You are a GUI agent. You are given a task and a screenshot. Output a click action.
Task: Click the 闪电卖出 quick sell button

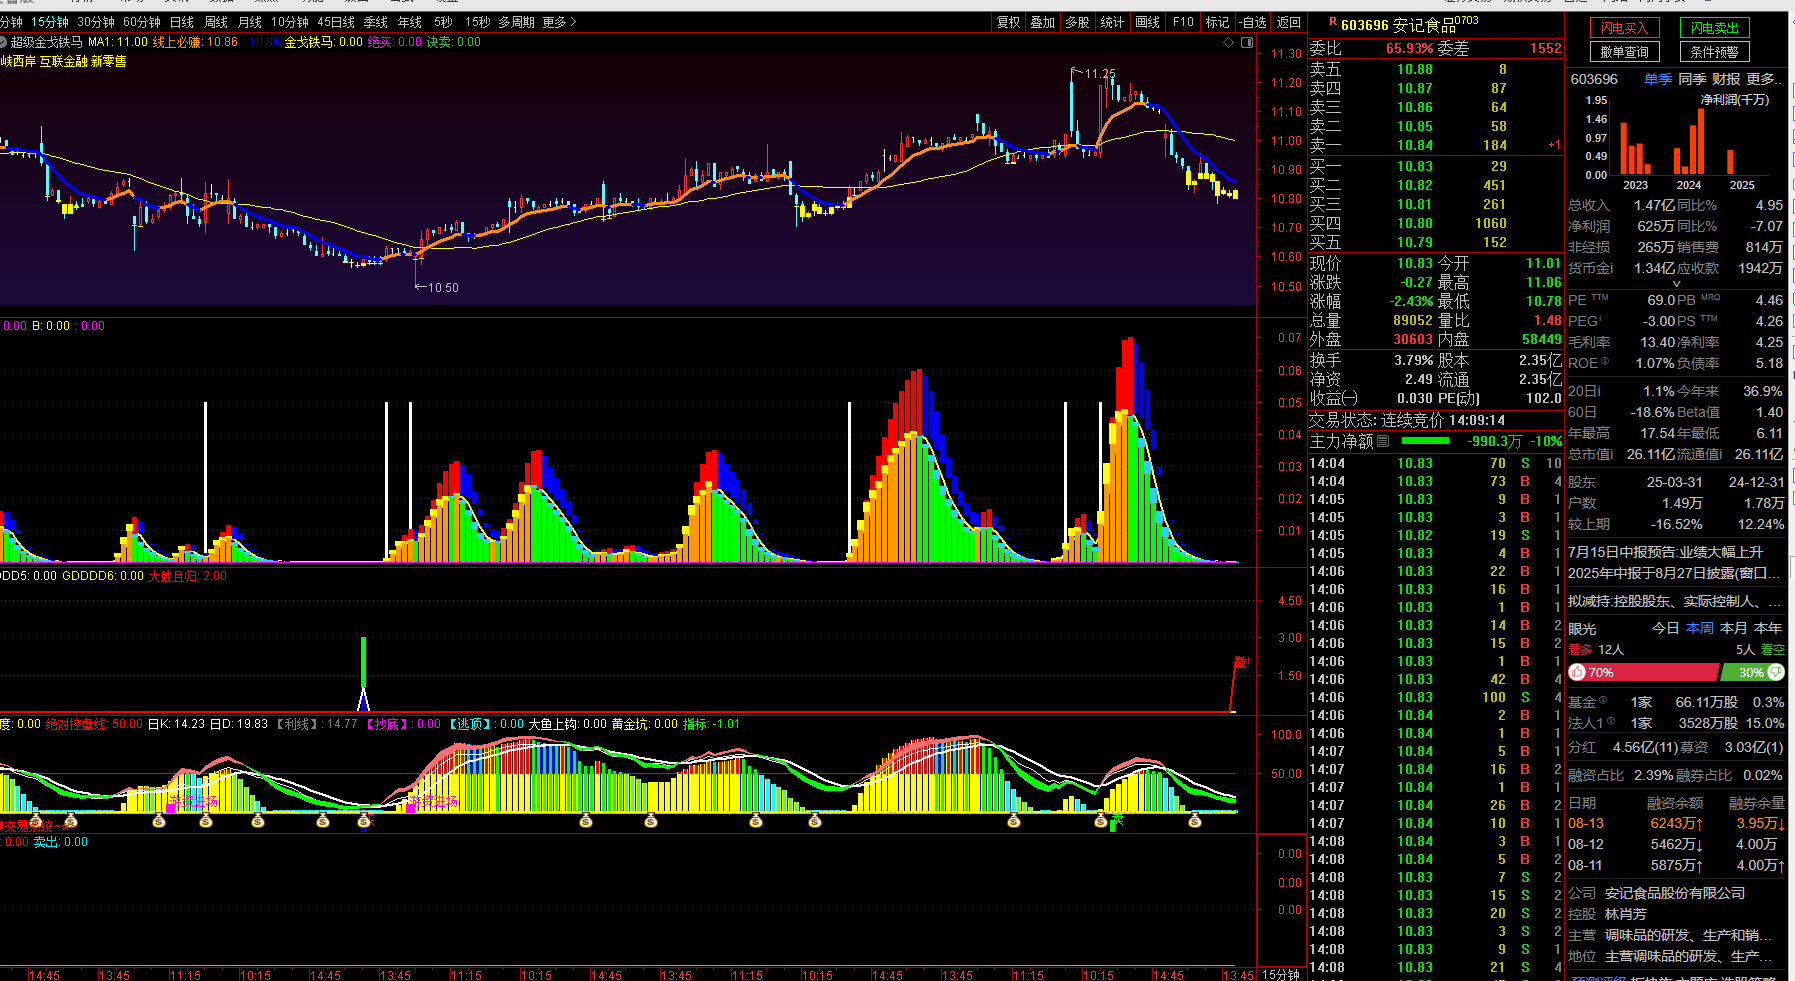(x=1715, y=28)
